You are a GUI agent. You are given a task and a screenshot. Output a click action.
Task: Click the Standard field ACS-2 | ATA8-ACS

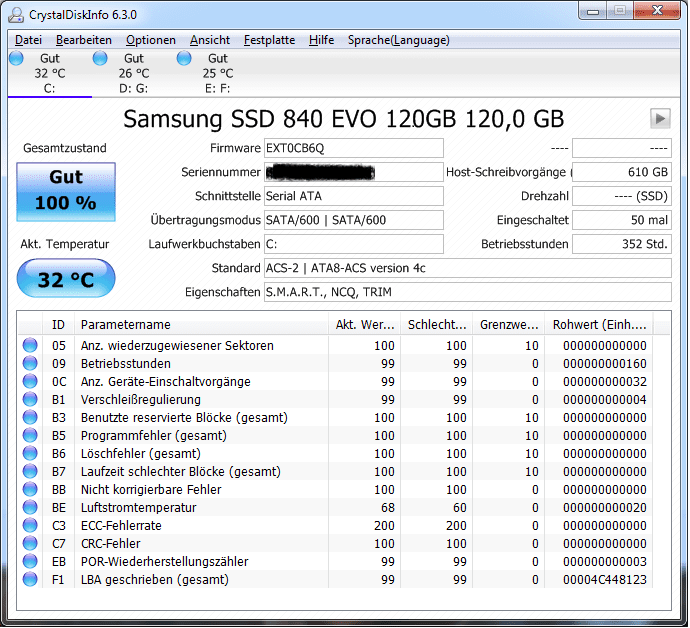tap(468, 268)
